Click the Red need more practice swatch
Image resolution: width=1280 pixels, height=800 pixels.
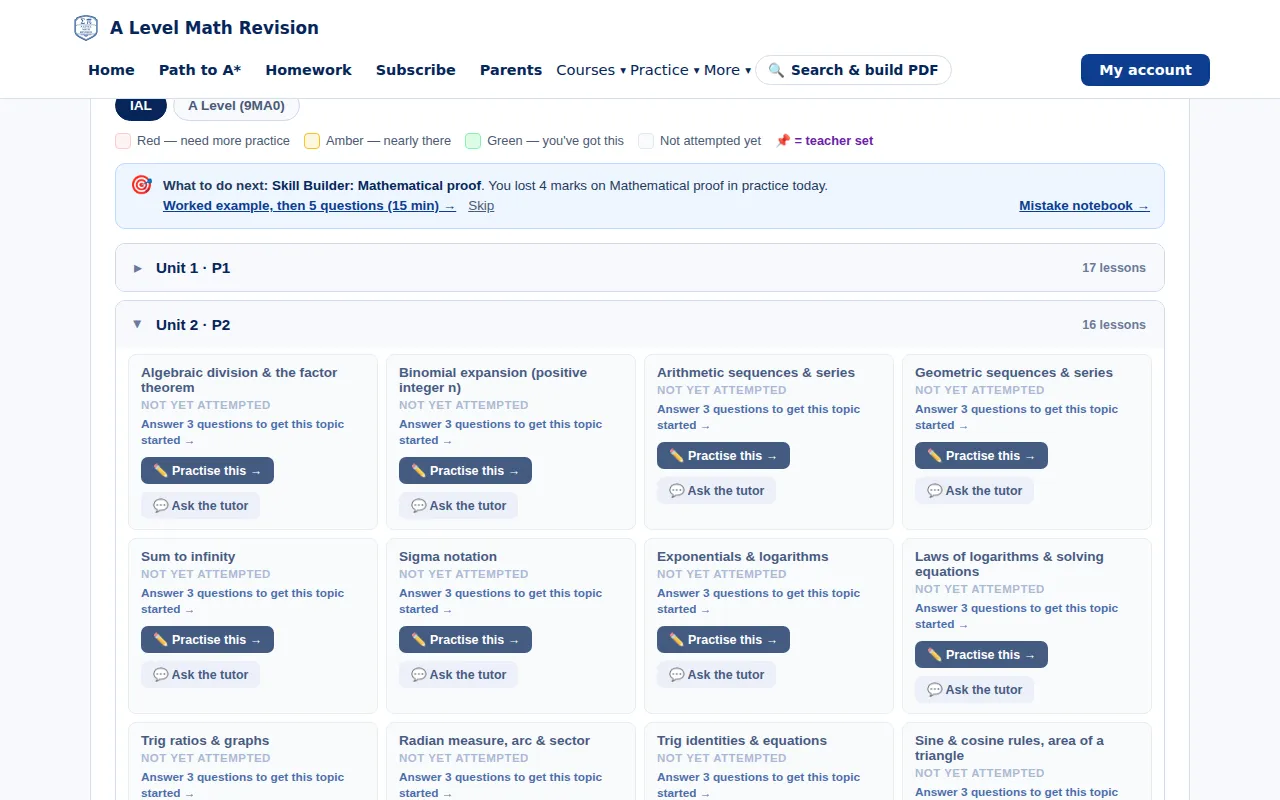pyautogui.click(x=123, y=141)
